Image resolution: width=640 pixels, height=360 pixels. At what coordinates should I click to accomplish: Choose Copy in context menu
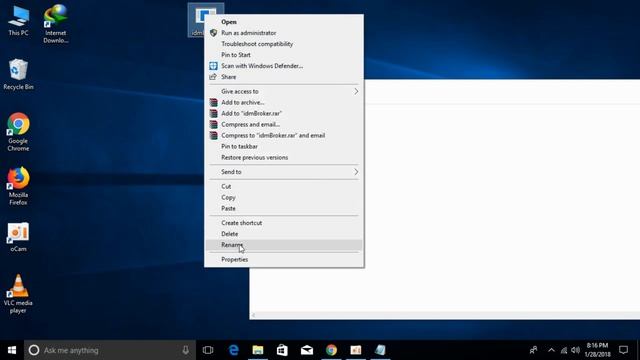[x=283, y=198]
